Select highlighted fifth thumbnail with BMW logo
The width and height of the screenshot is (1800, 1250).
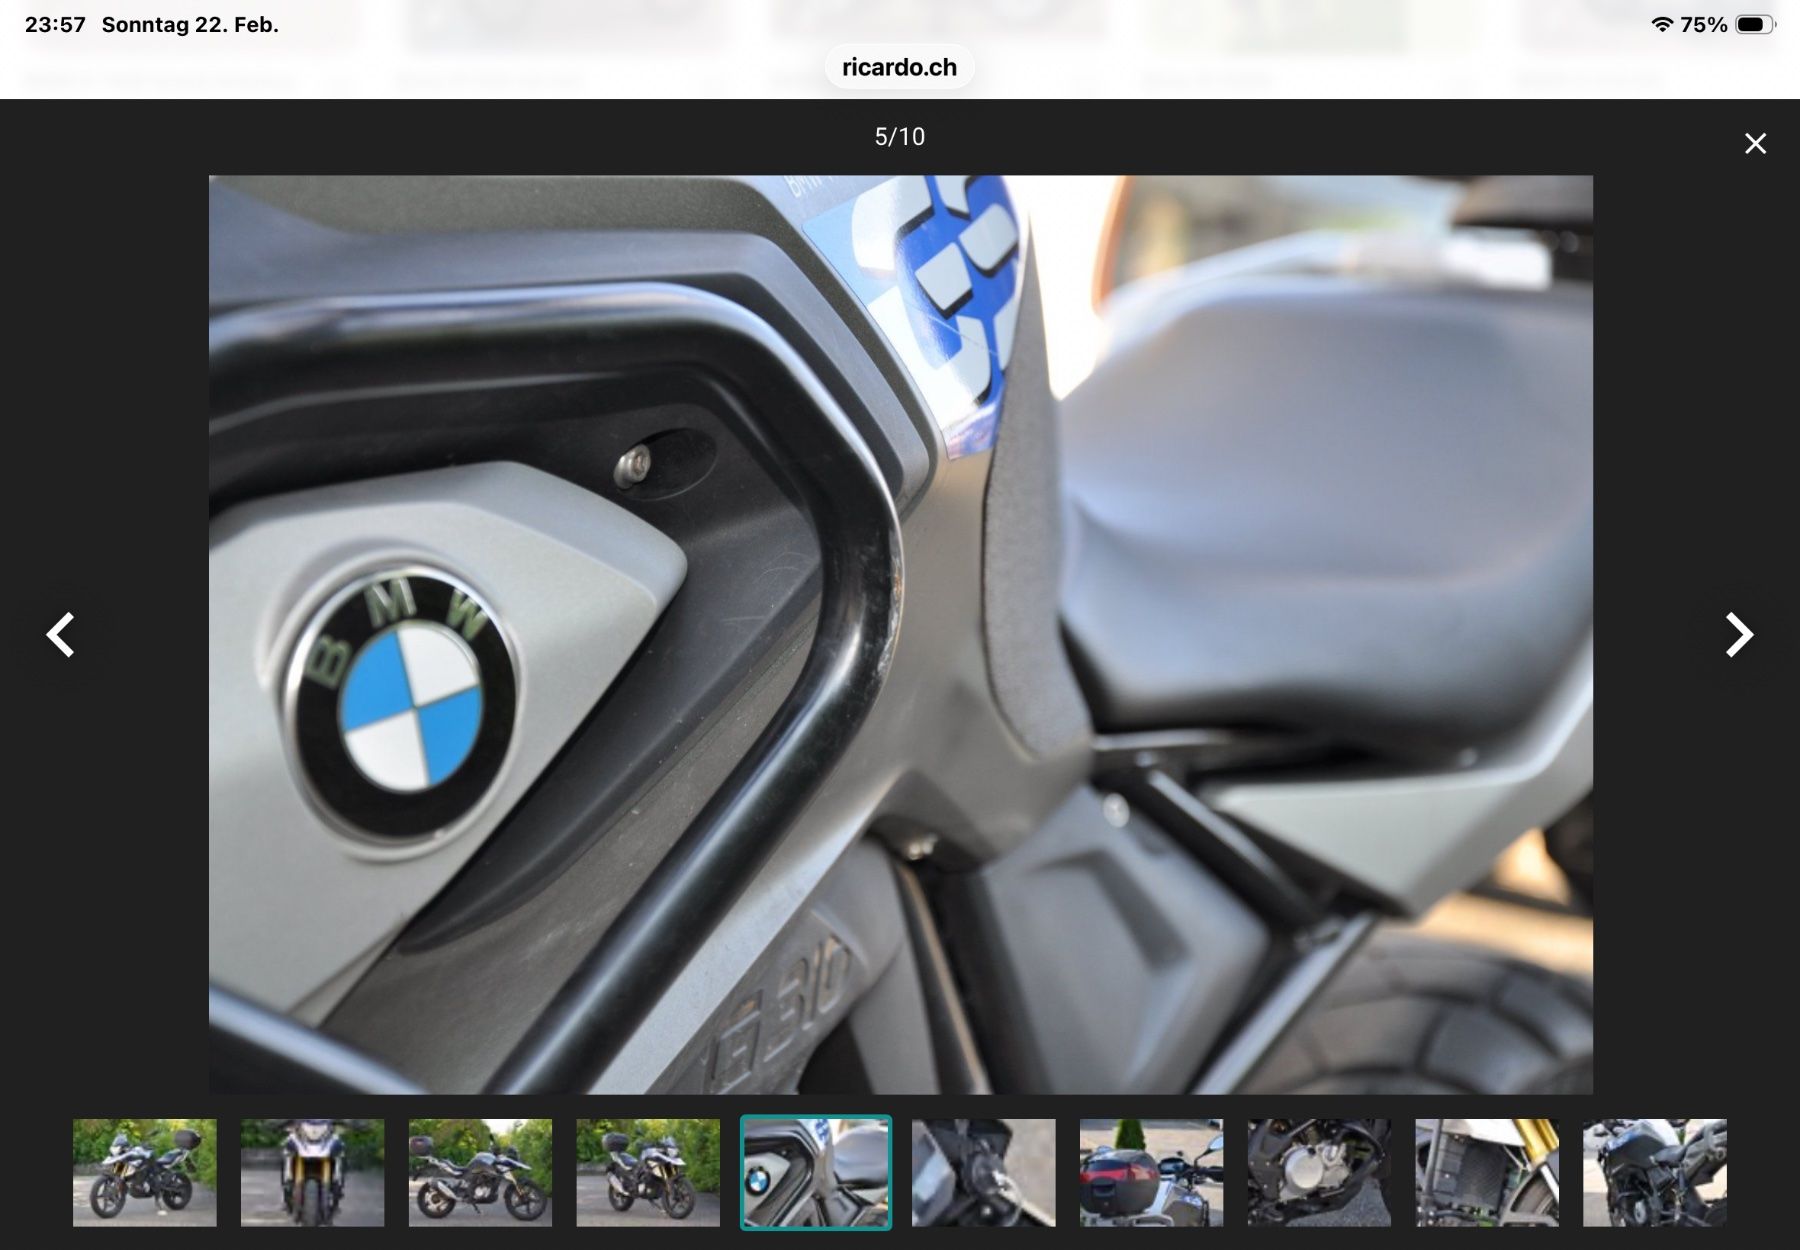tap(816, 1172)
